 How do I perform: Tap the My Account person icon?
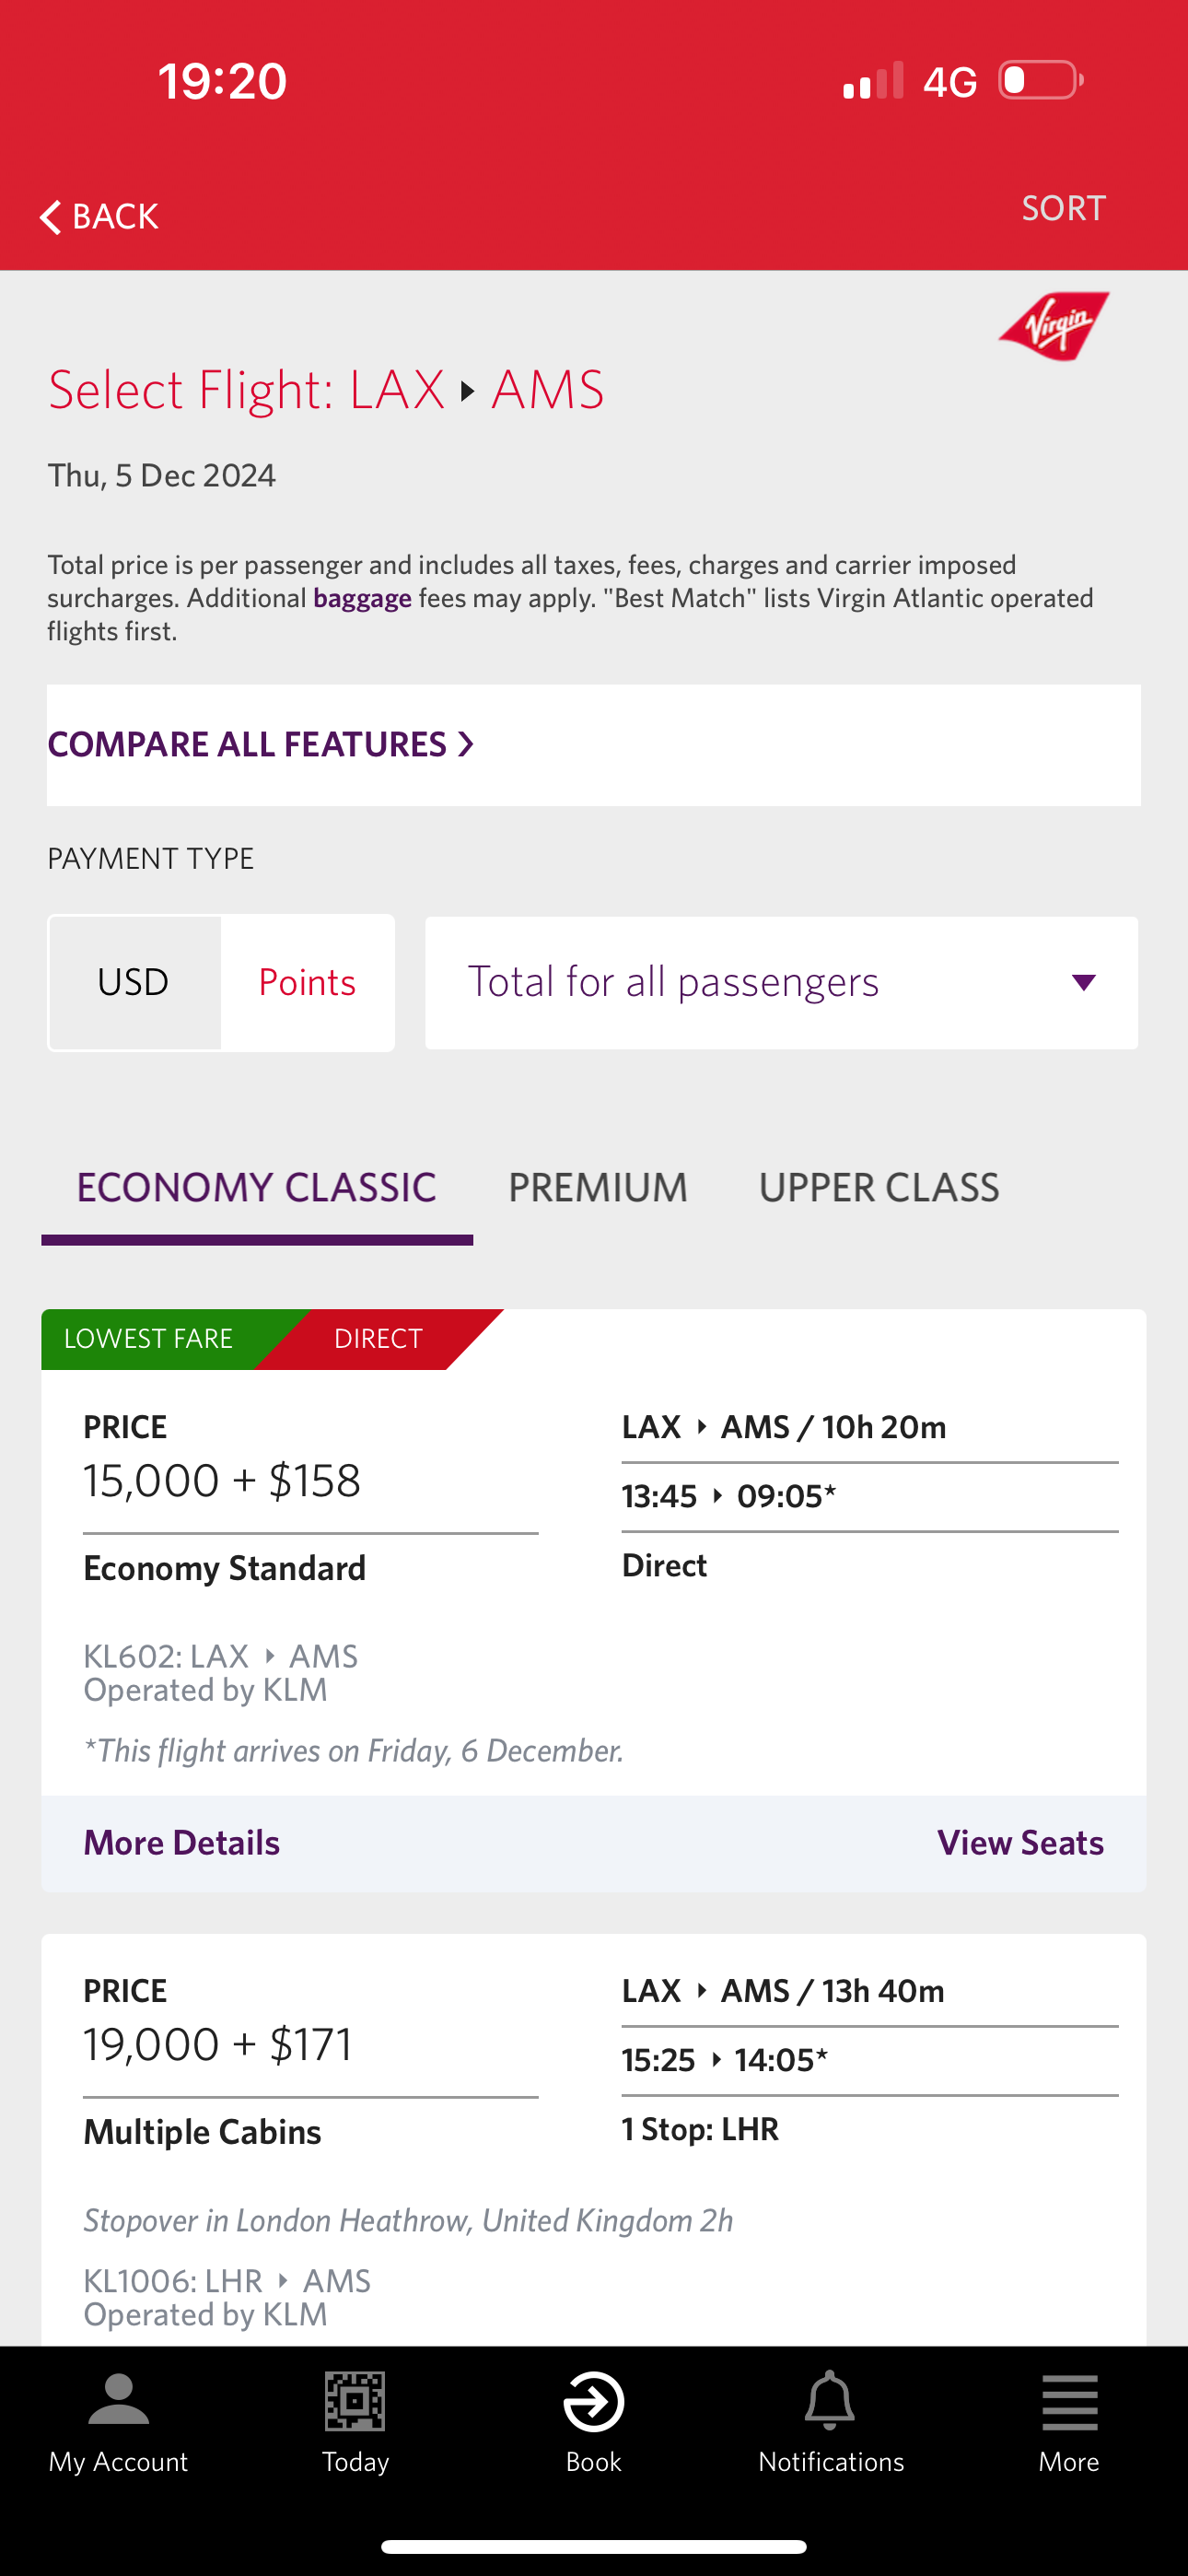click(118, 2400)
